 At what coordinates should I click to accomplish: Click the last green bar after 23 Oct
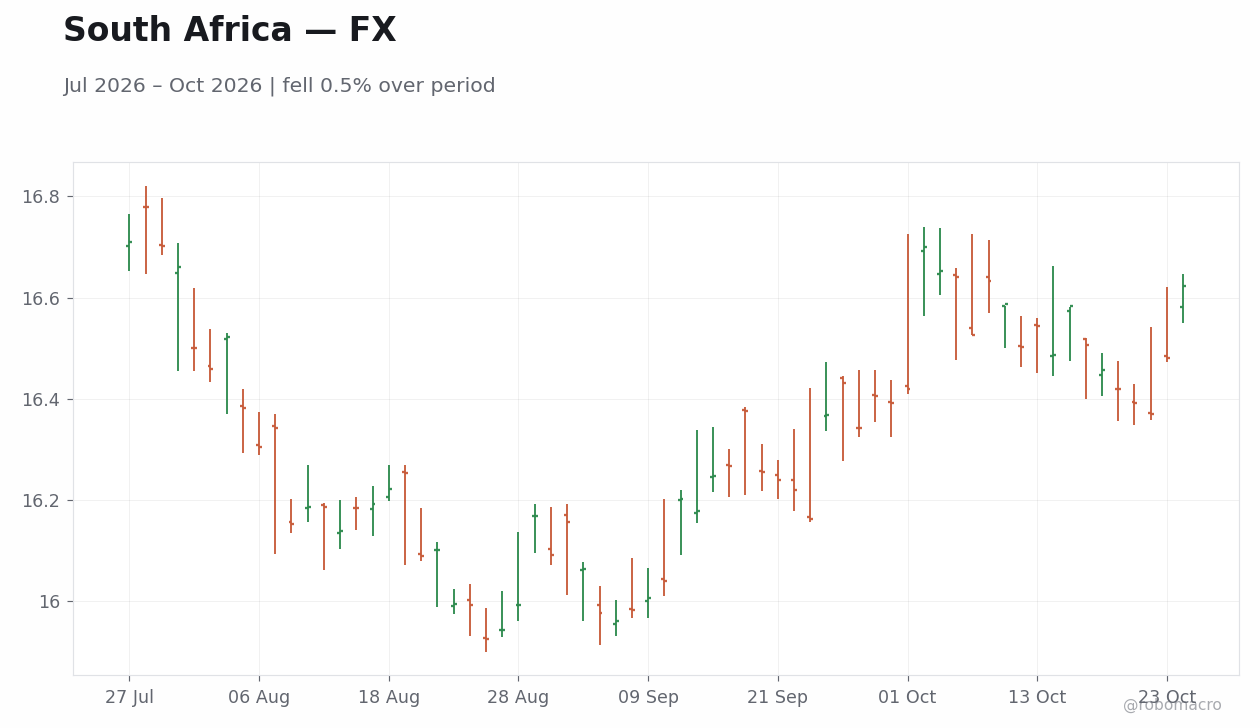coord(1183,298)
